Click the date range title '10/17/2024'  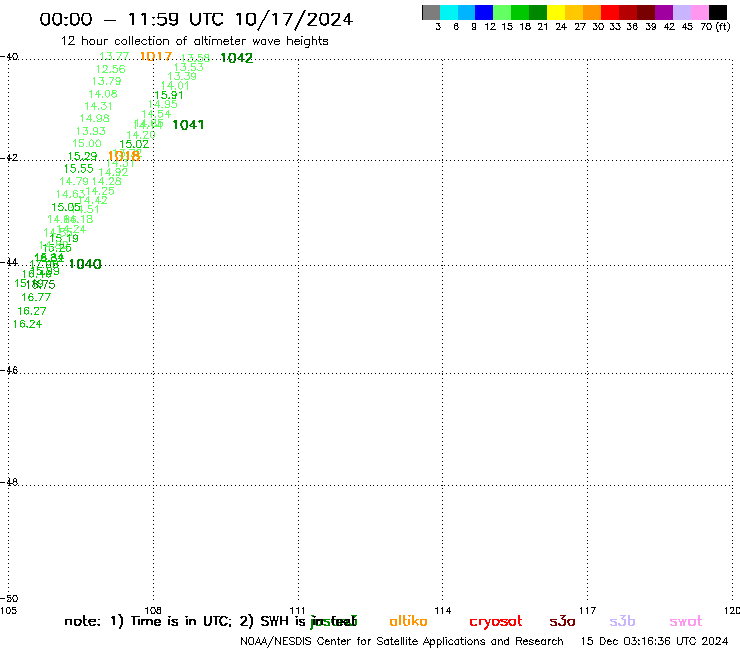[x=294, y=19]
